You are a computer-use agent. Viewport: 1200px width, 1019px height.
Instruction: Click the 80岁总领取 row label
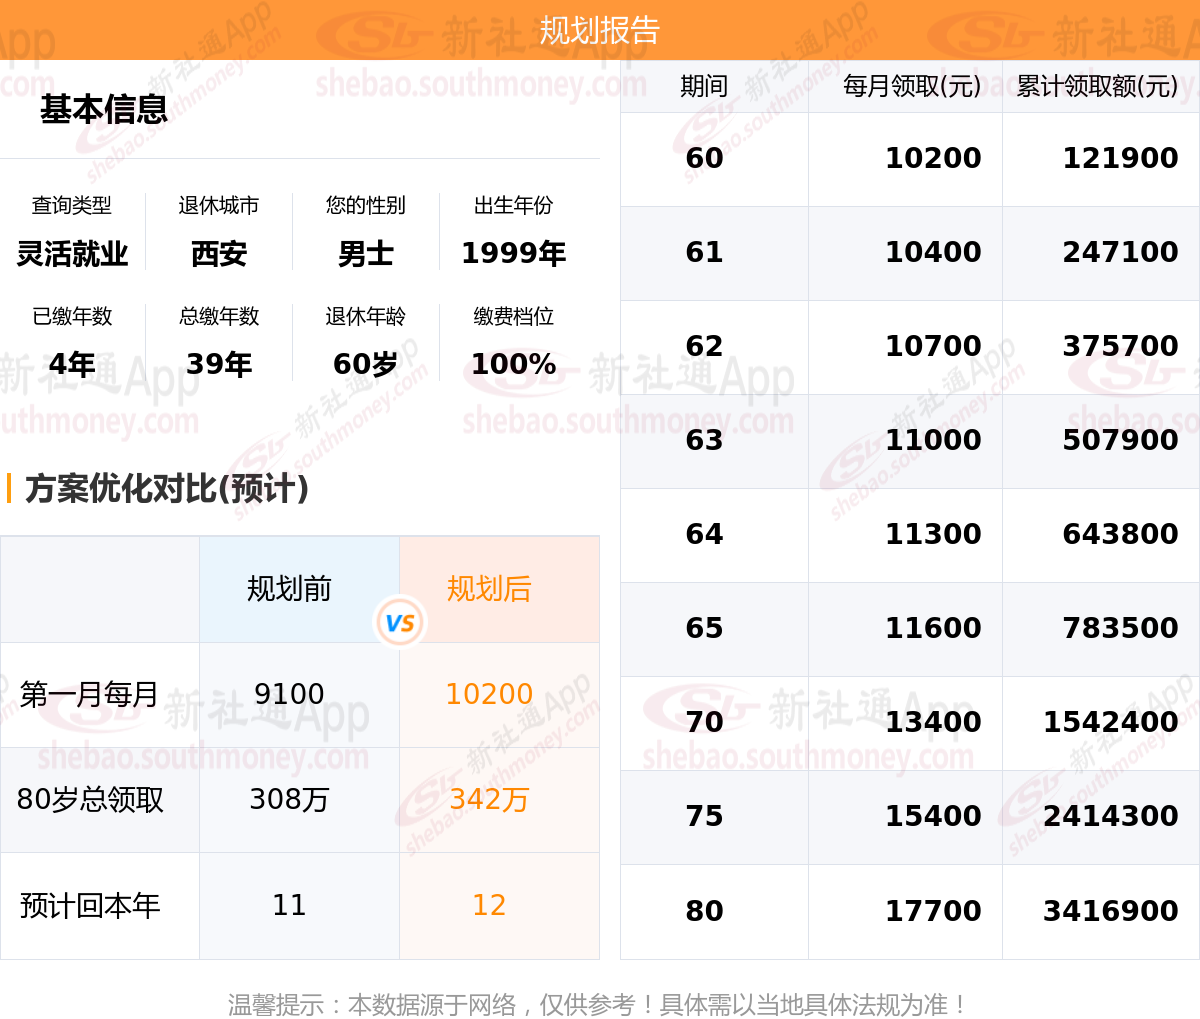point(90,800)
